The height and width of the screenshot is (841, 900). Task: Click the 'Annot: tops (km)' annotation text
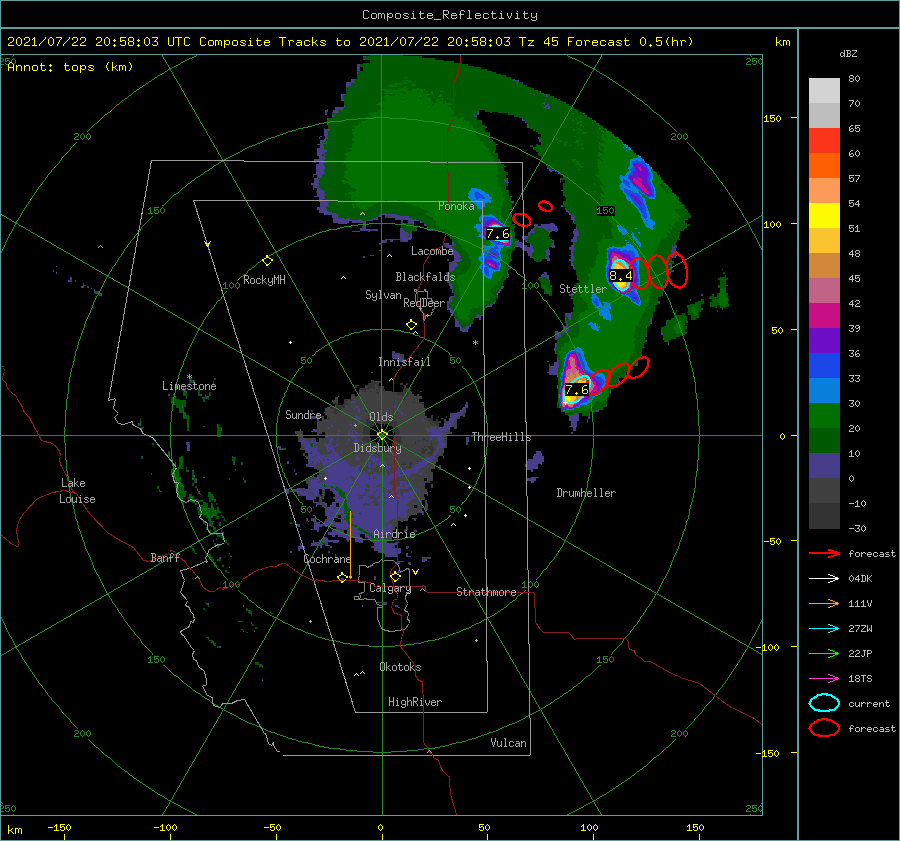(x=70, y=67)
